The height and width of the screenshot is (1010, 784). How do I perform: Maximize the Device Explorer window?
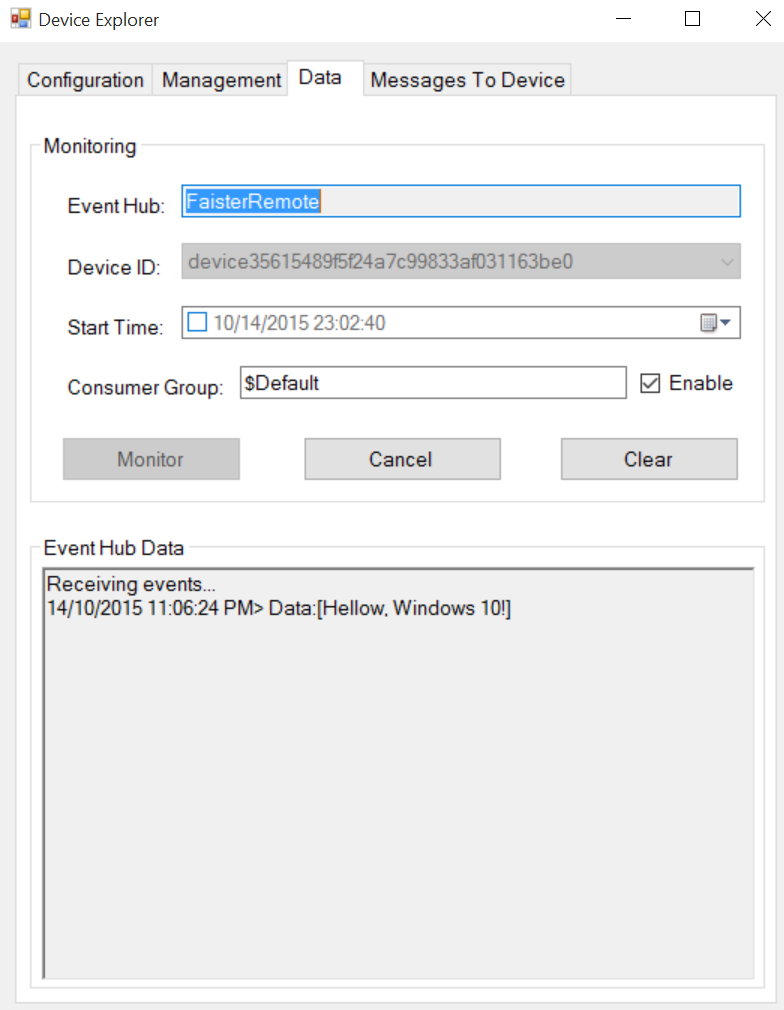coord(693,19)
